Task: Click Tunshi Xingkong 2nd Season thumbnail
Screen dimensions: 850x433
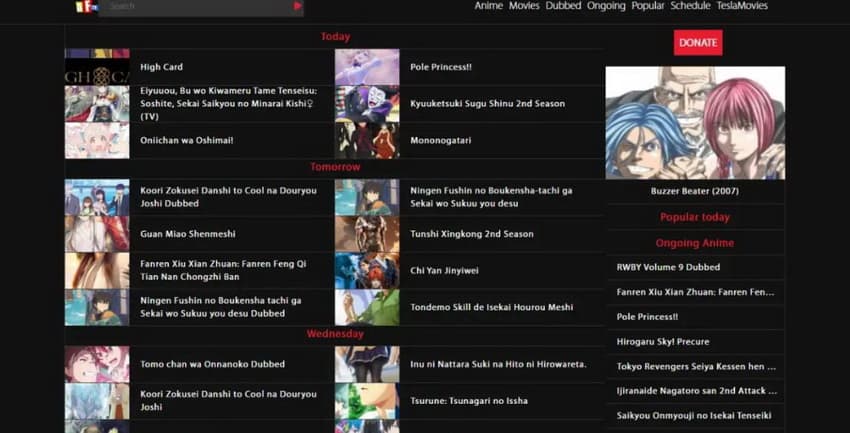Action: tap(367, 234)
